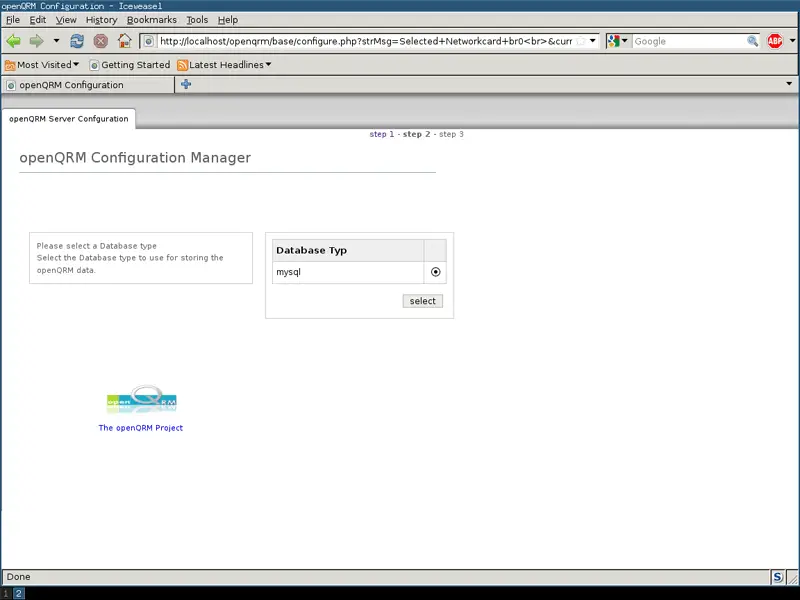Open the Bookmarks menu
This screenshot has height=600, width=800.
152,20
